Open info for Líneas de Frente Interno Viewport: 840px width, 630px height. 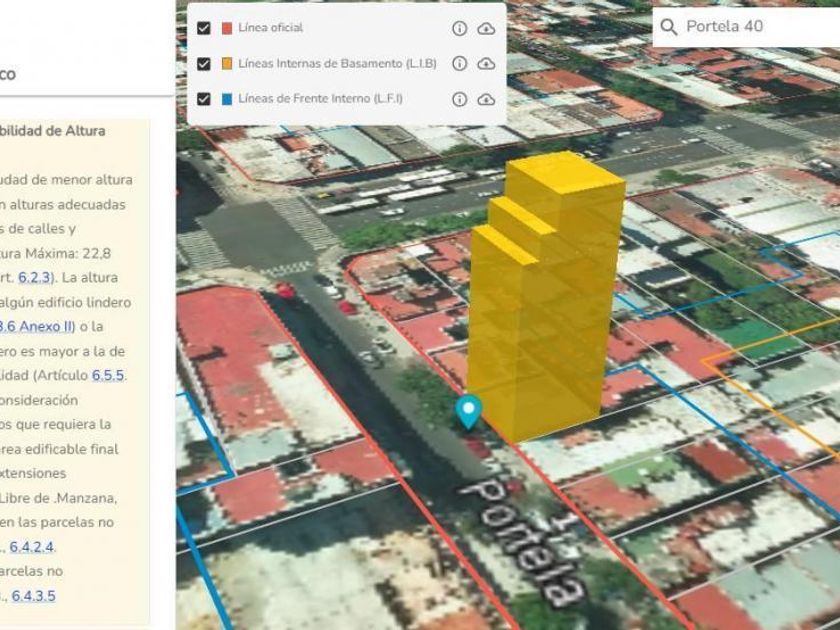pos(460,99)
